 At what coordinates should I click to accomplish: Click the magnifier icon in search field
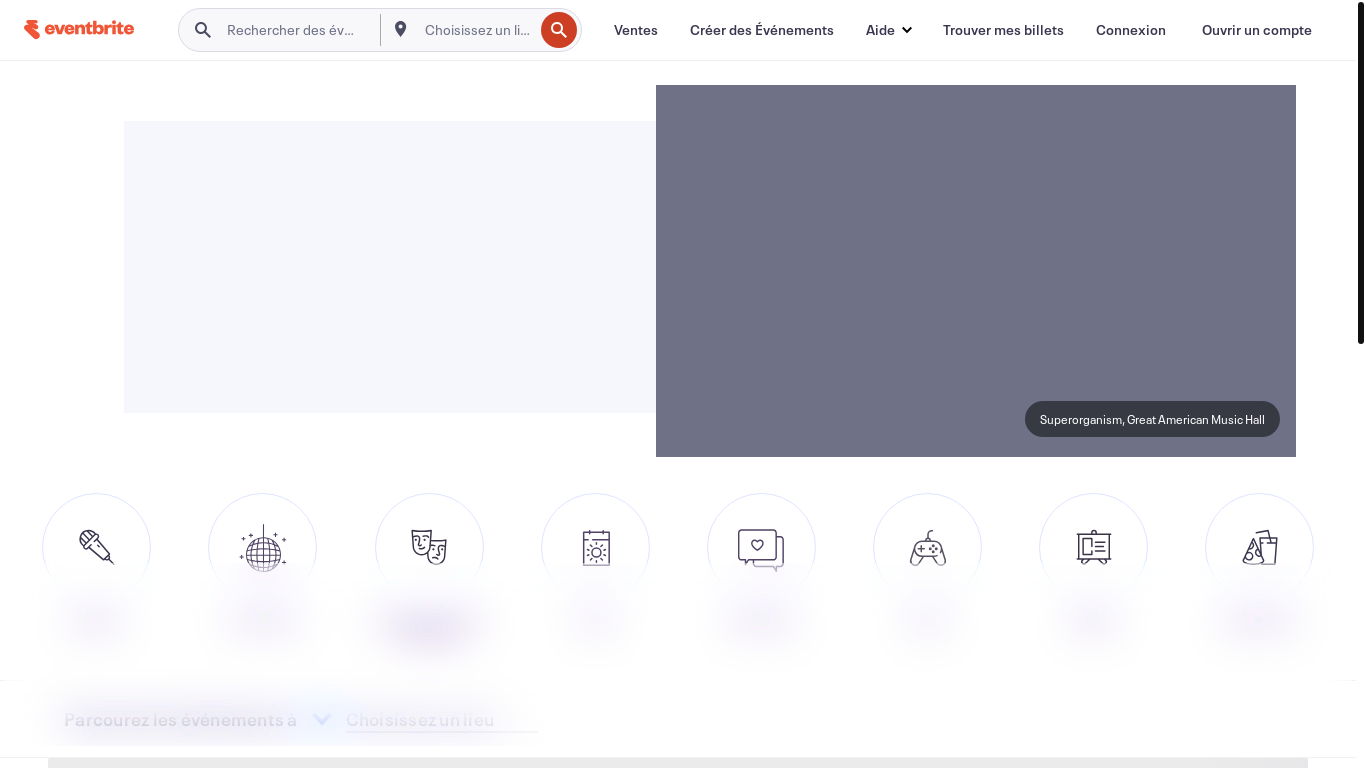(x=203, y=30)
